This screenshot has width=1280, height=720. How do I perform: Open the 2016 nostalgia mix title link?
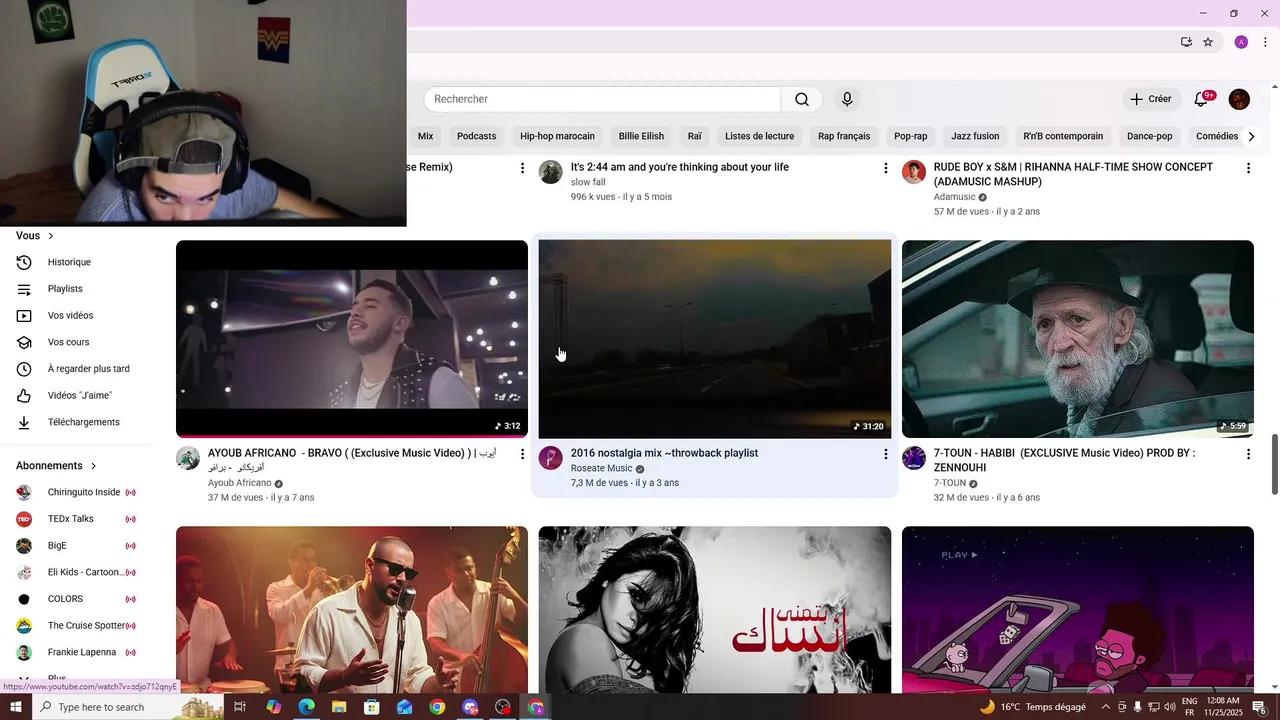click(x=664, y=453)
